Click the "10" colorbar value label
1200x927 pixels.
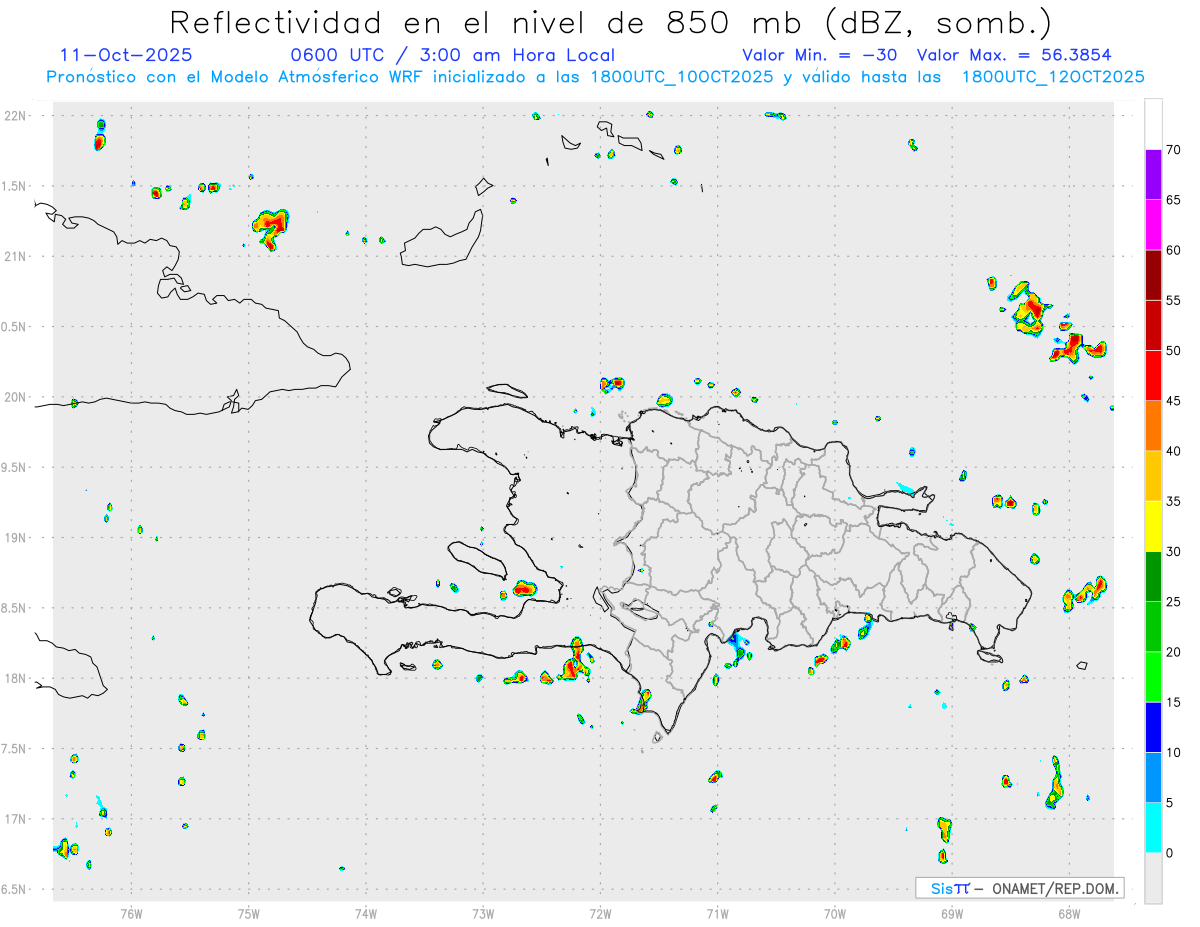1173,752
